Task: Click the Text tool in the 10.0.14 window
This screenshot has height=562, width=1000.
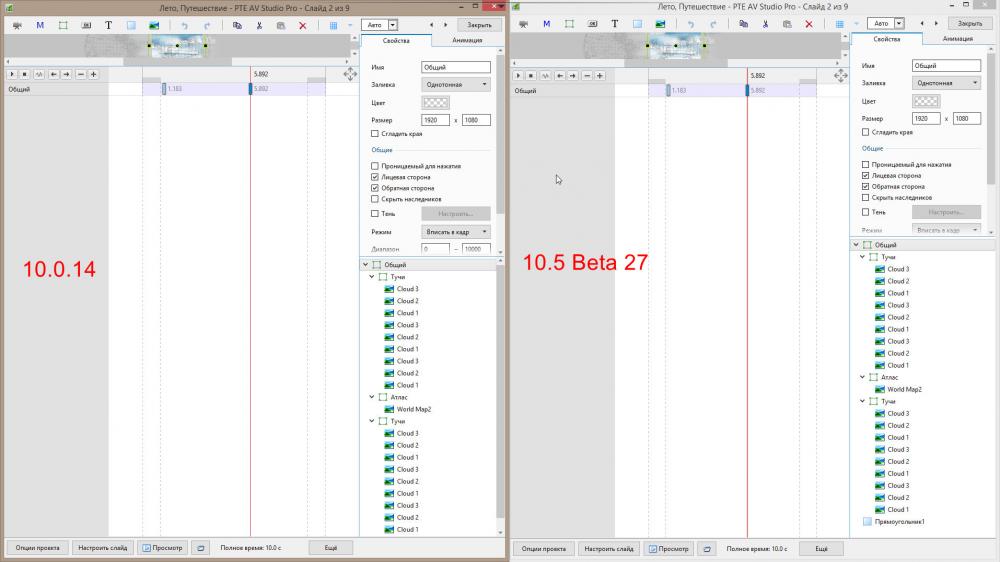Action: [x=108, y=24]
